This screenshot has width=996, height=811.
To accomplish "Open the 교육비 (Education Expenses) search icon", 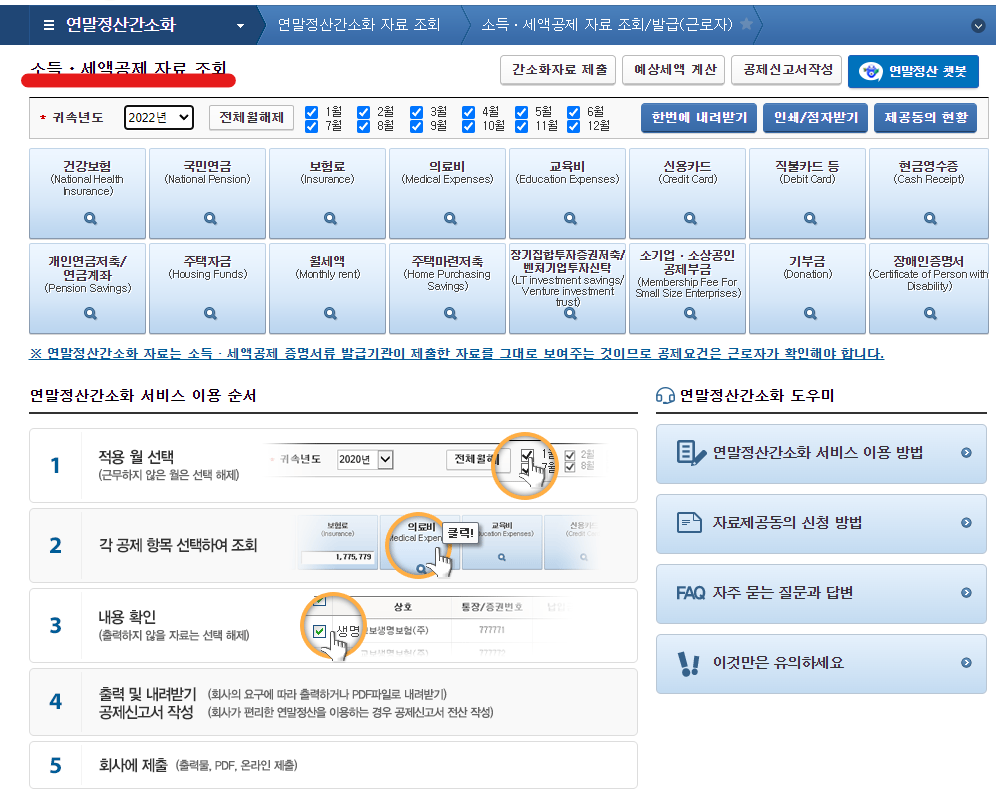I will pyautogui.click(x=567, y=218).
